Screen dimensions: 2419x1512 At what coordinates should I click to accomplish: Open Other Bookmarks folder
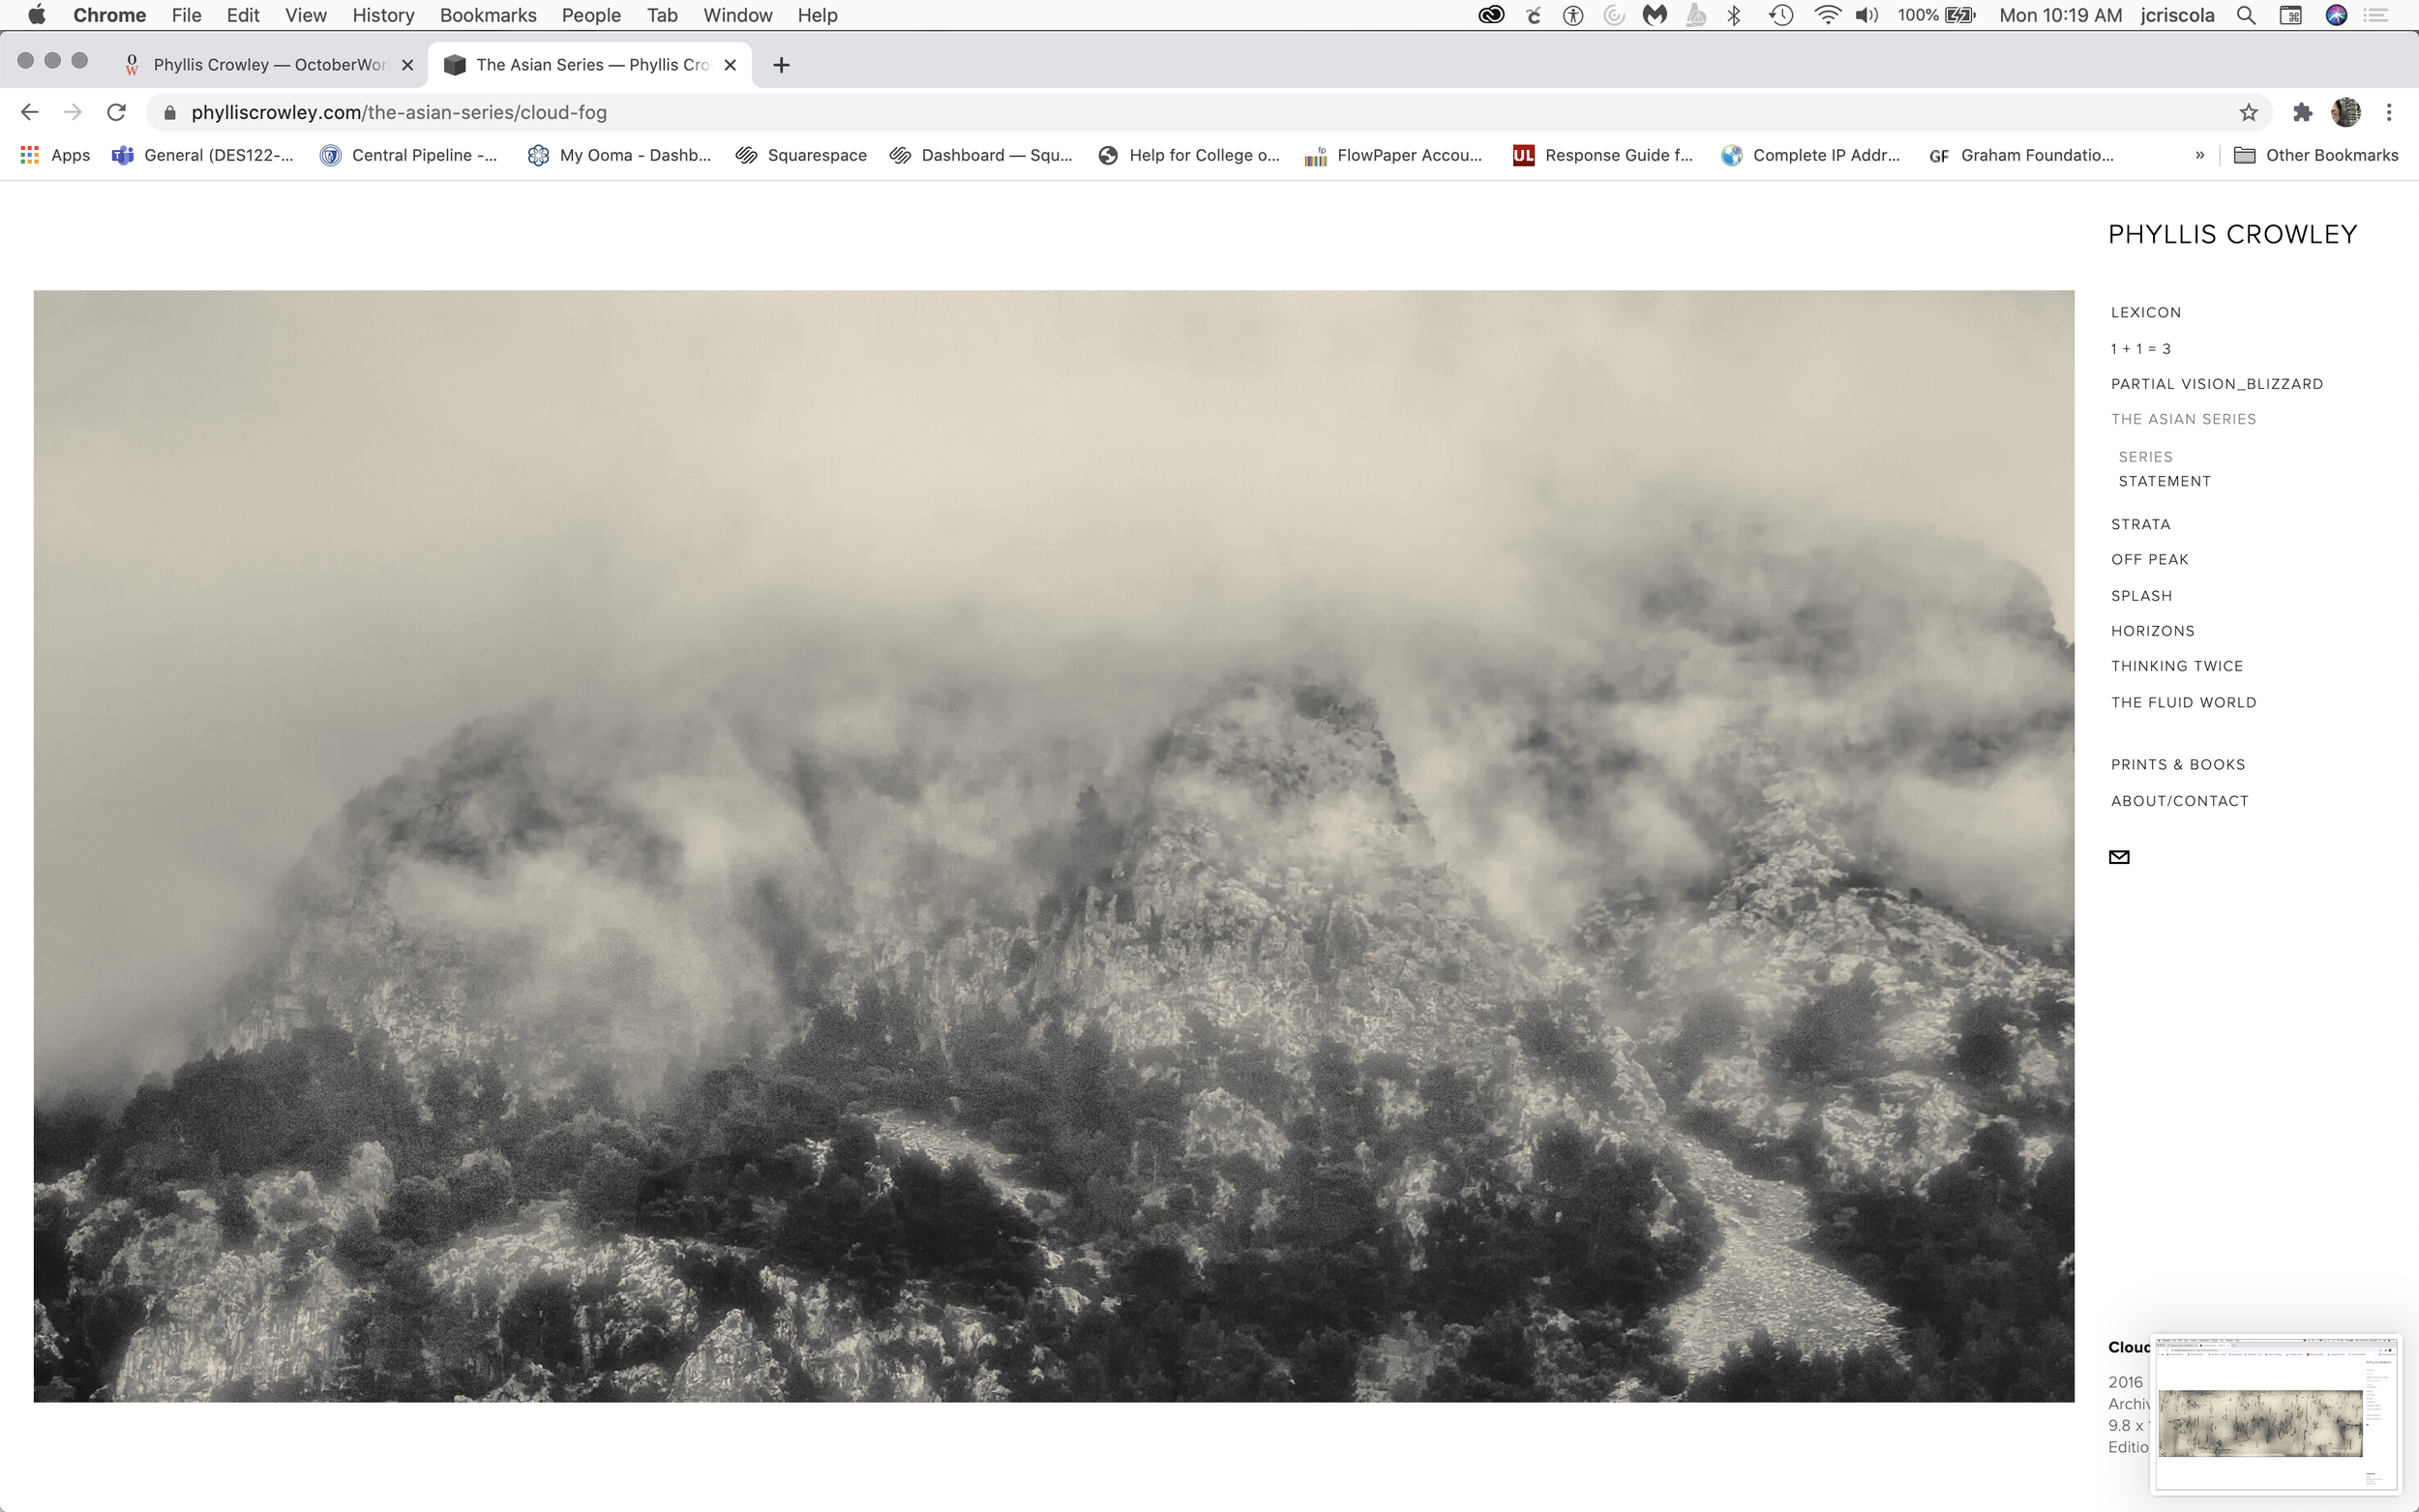[2316, 155]
